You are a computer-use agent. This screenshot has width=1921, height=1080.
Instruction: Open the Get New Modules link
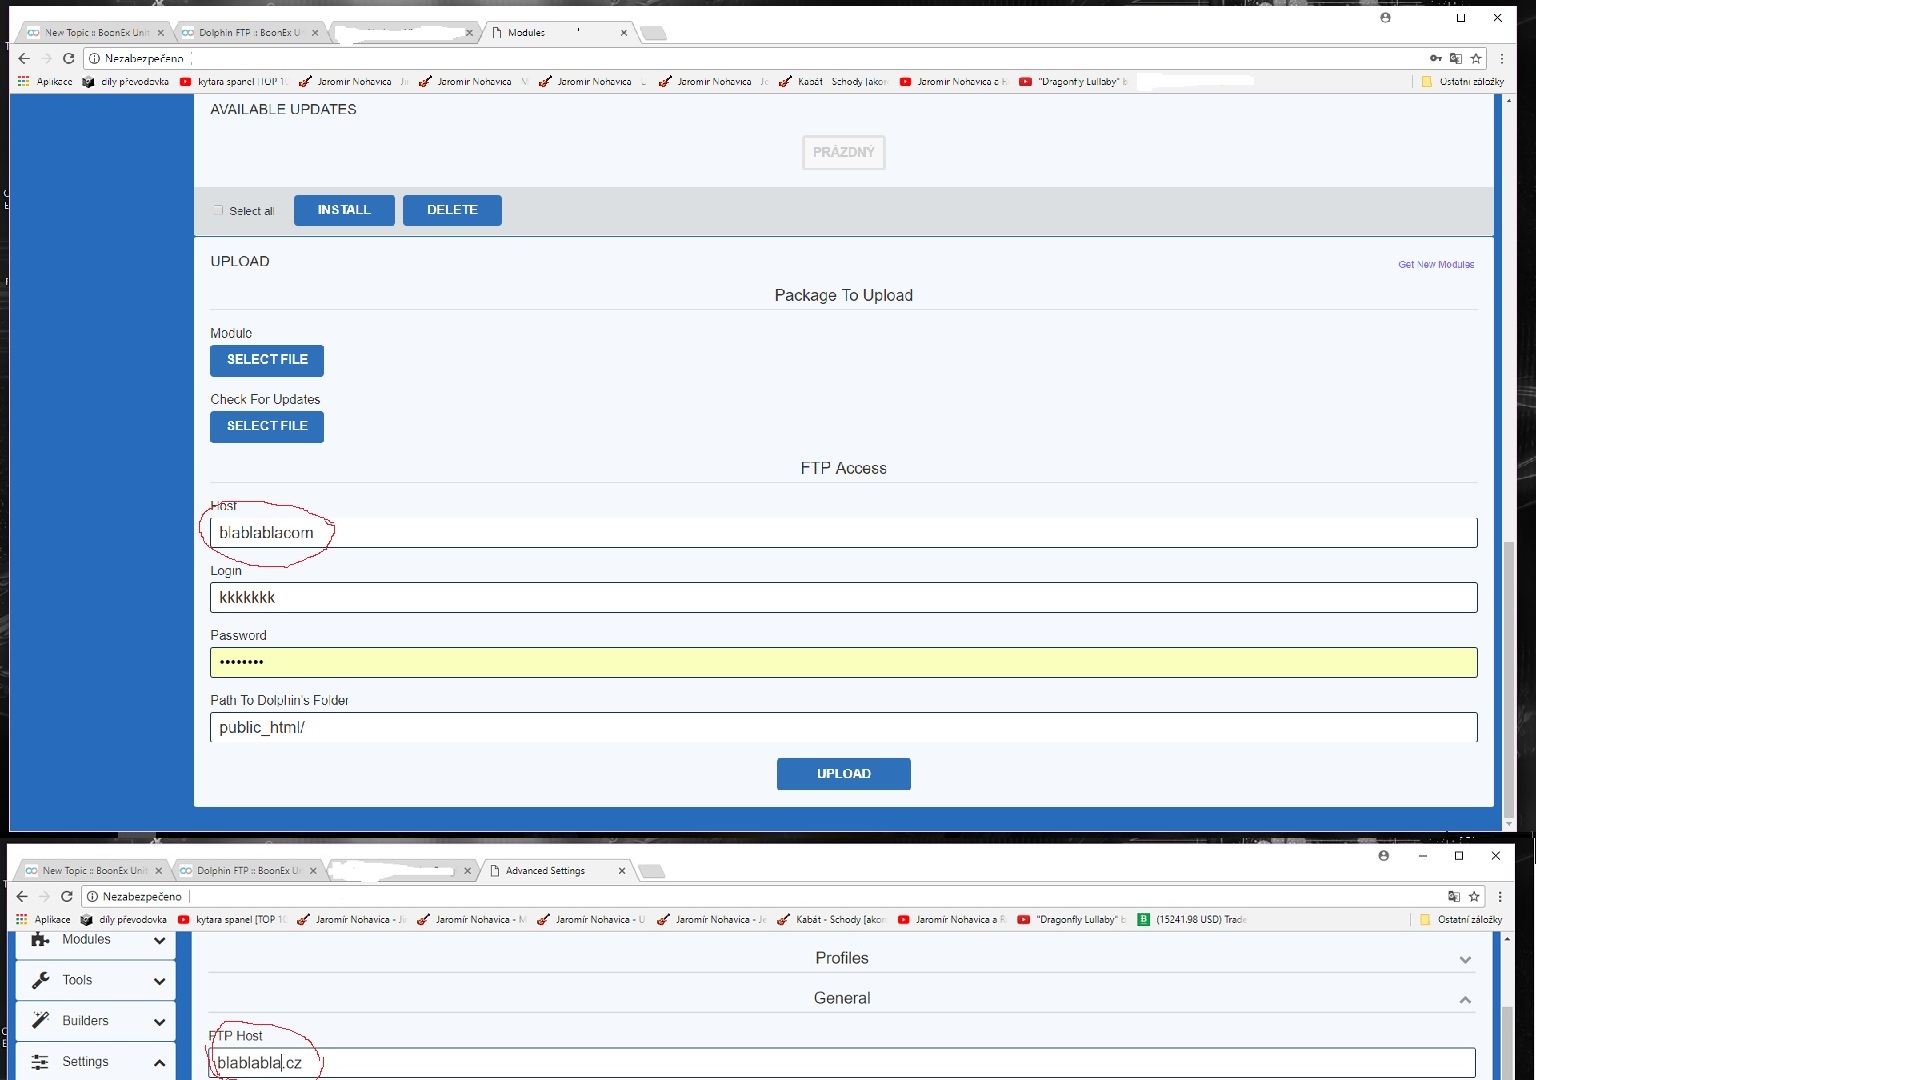pyautogui.click(x=1435, y=265)
